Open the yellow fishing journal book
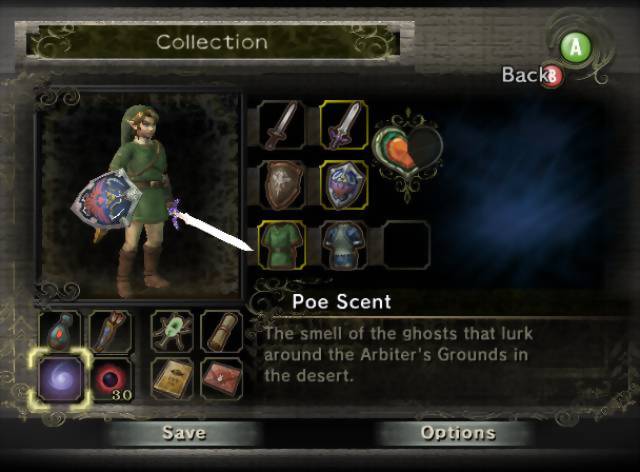This screenshot has height=472, width=640. pos(172,378)
